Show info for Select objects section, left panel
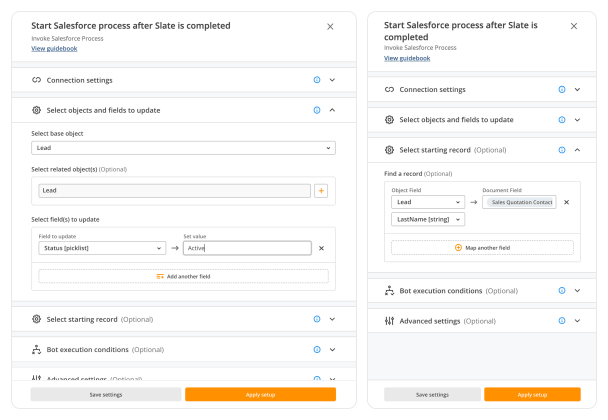The height and width of the screenshot is (420, 608). click(x=317, y=110)
